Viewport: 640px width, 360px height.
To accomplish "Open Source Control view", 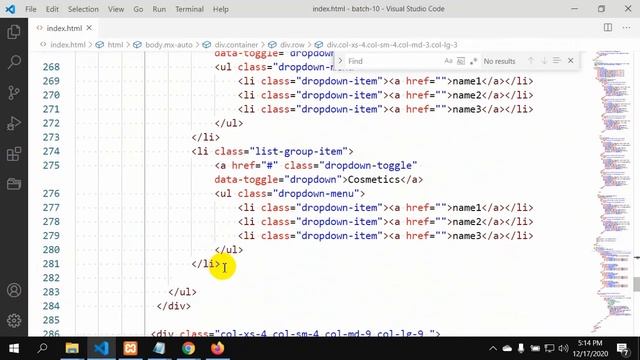I will pos(14,93).
